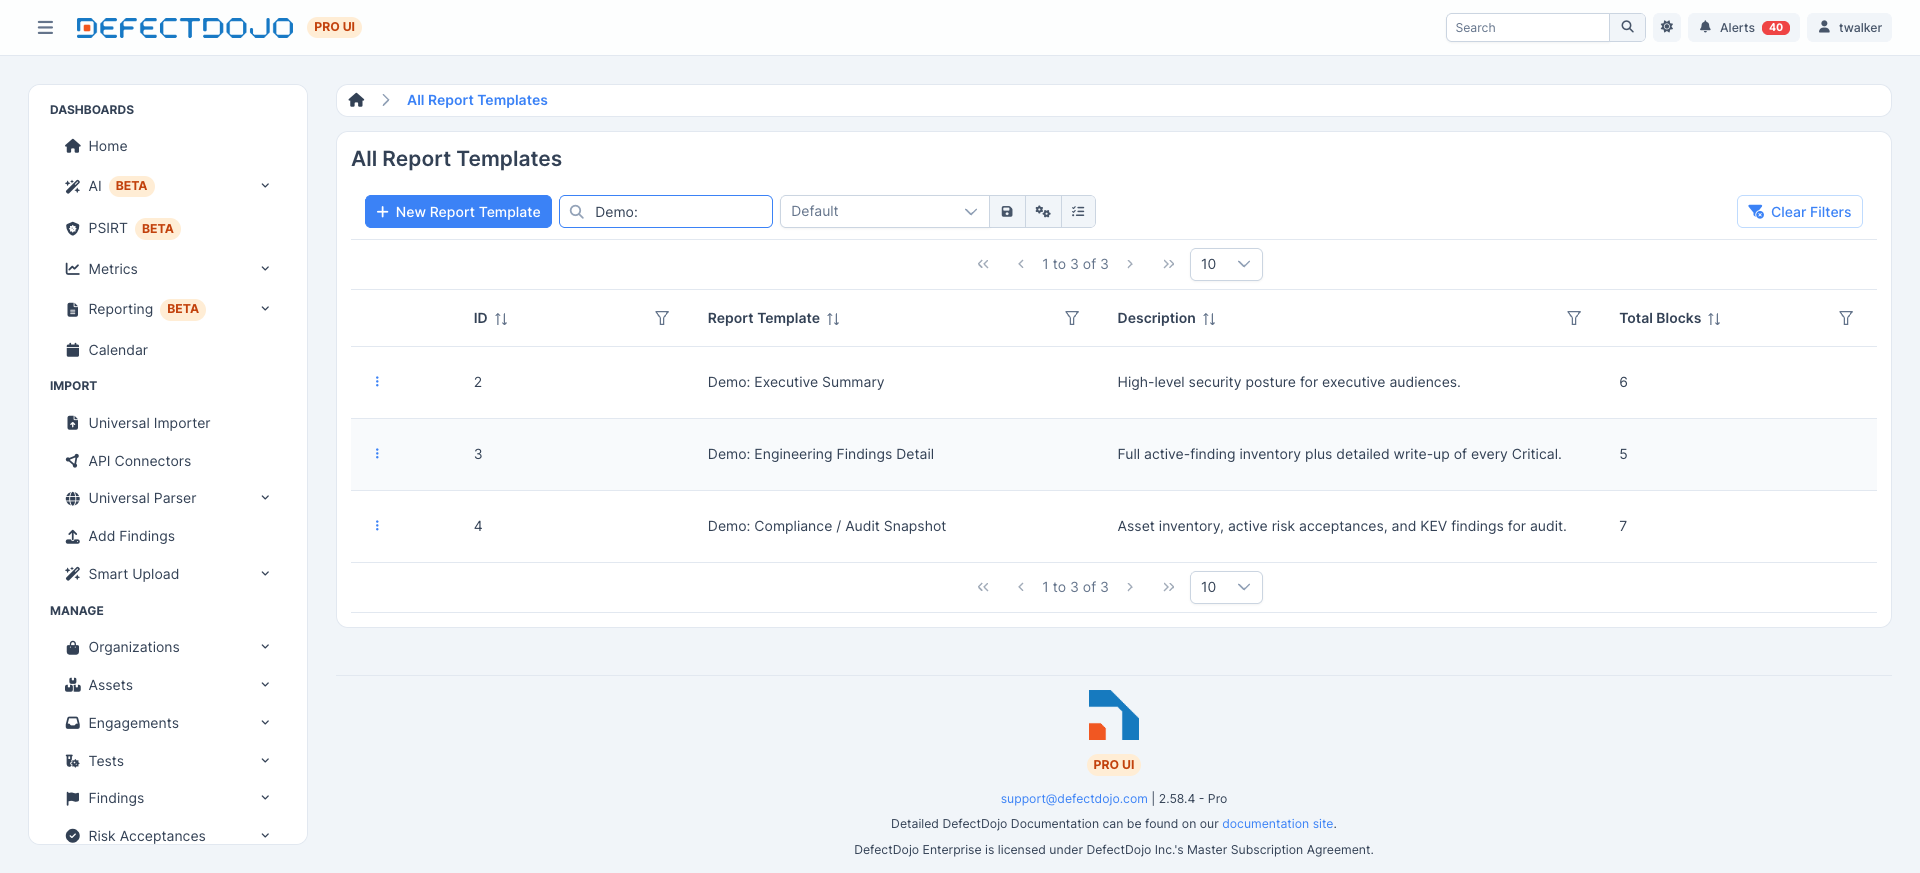This screenshot has width=1920, height=873.
Task: Expand the Assets section
Action: (265, 685)
